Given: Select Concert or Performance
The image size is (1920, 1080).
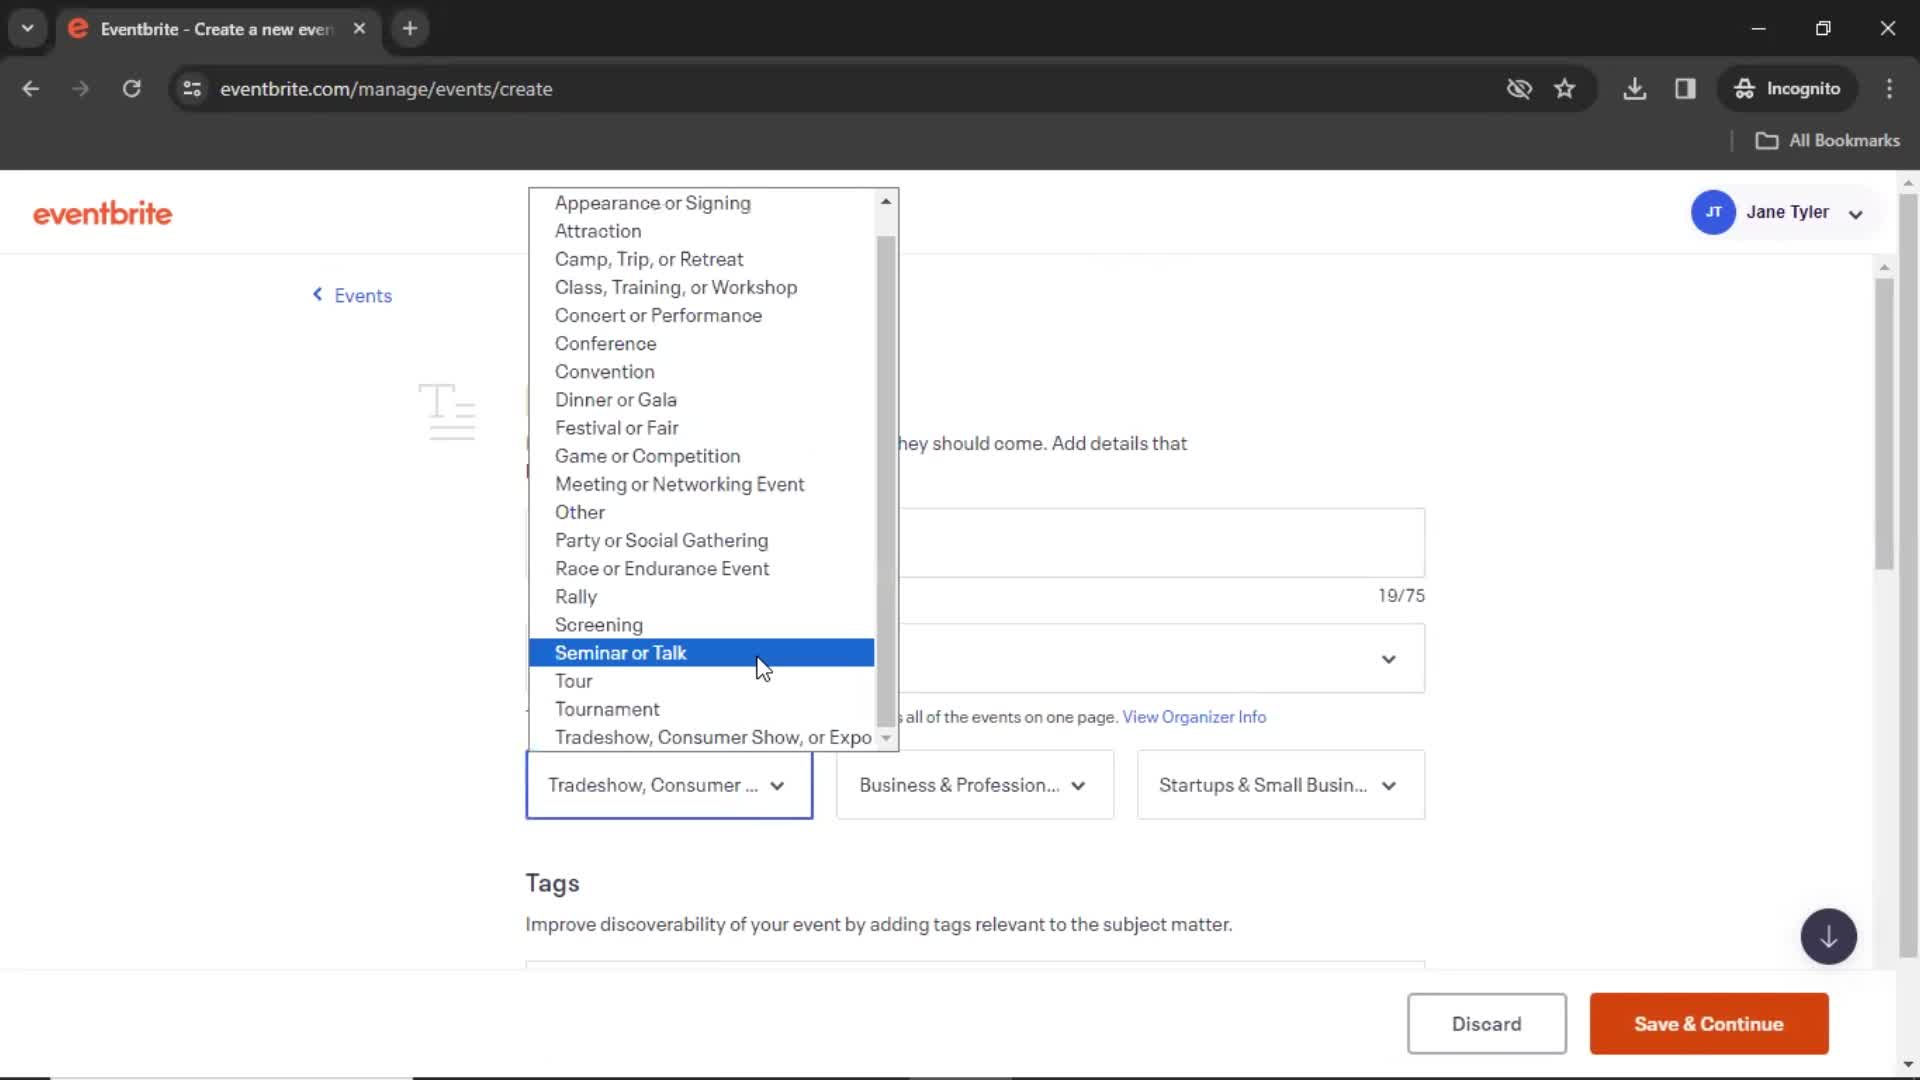Looking at the screenshot, I should click(701, 315).
